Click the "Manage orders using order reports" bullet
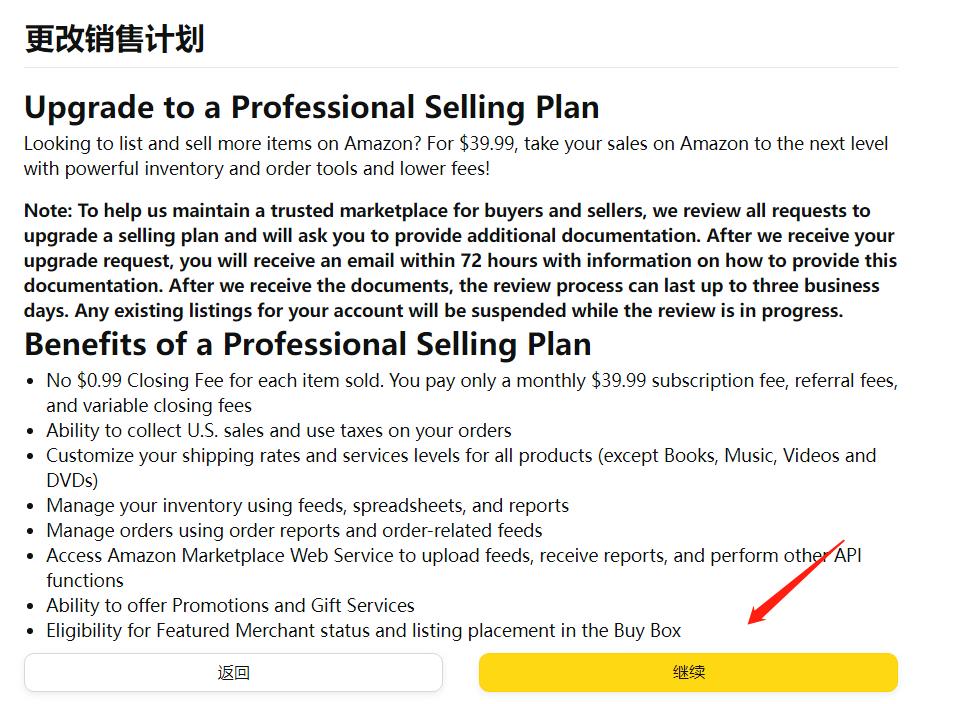Screen dimensions: 954x704 (294, 531)
